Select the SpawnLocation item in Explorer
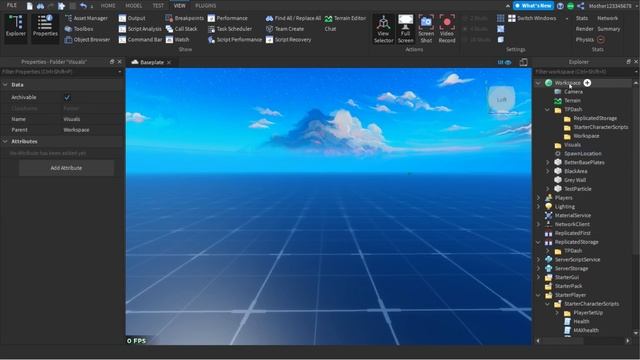This screenshot has width=640, height=360. (582, 153)
